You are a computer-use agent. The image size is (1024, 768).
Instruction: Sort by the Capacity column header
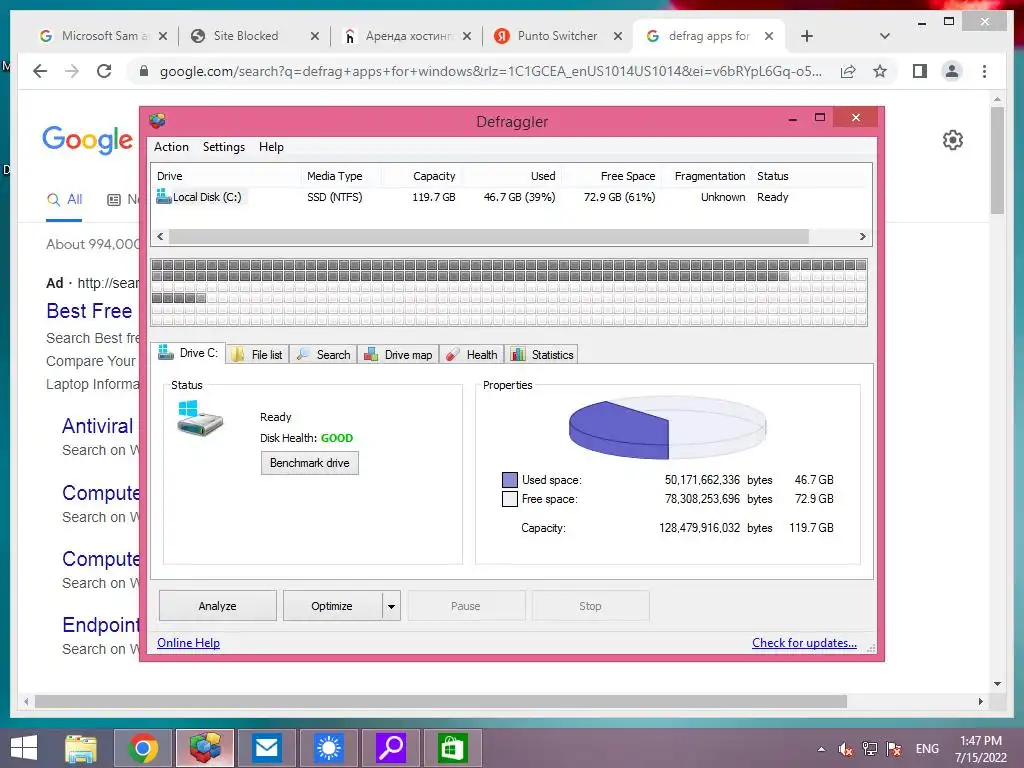pos(421,176)
